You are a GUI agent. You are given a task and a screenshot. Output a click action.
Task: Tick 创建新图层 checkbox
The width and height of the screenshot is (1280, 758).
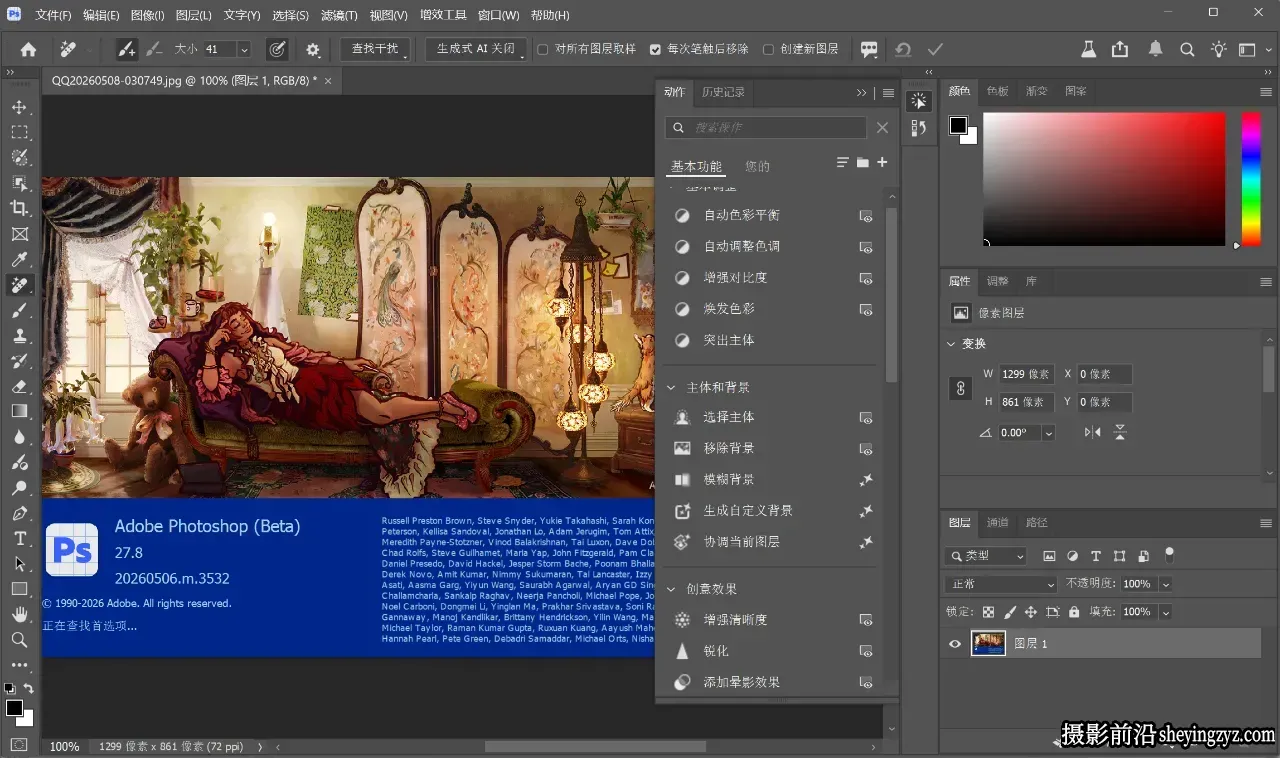(x=768, y=49)
